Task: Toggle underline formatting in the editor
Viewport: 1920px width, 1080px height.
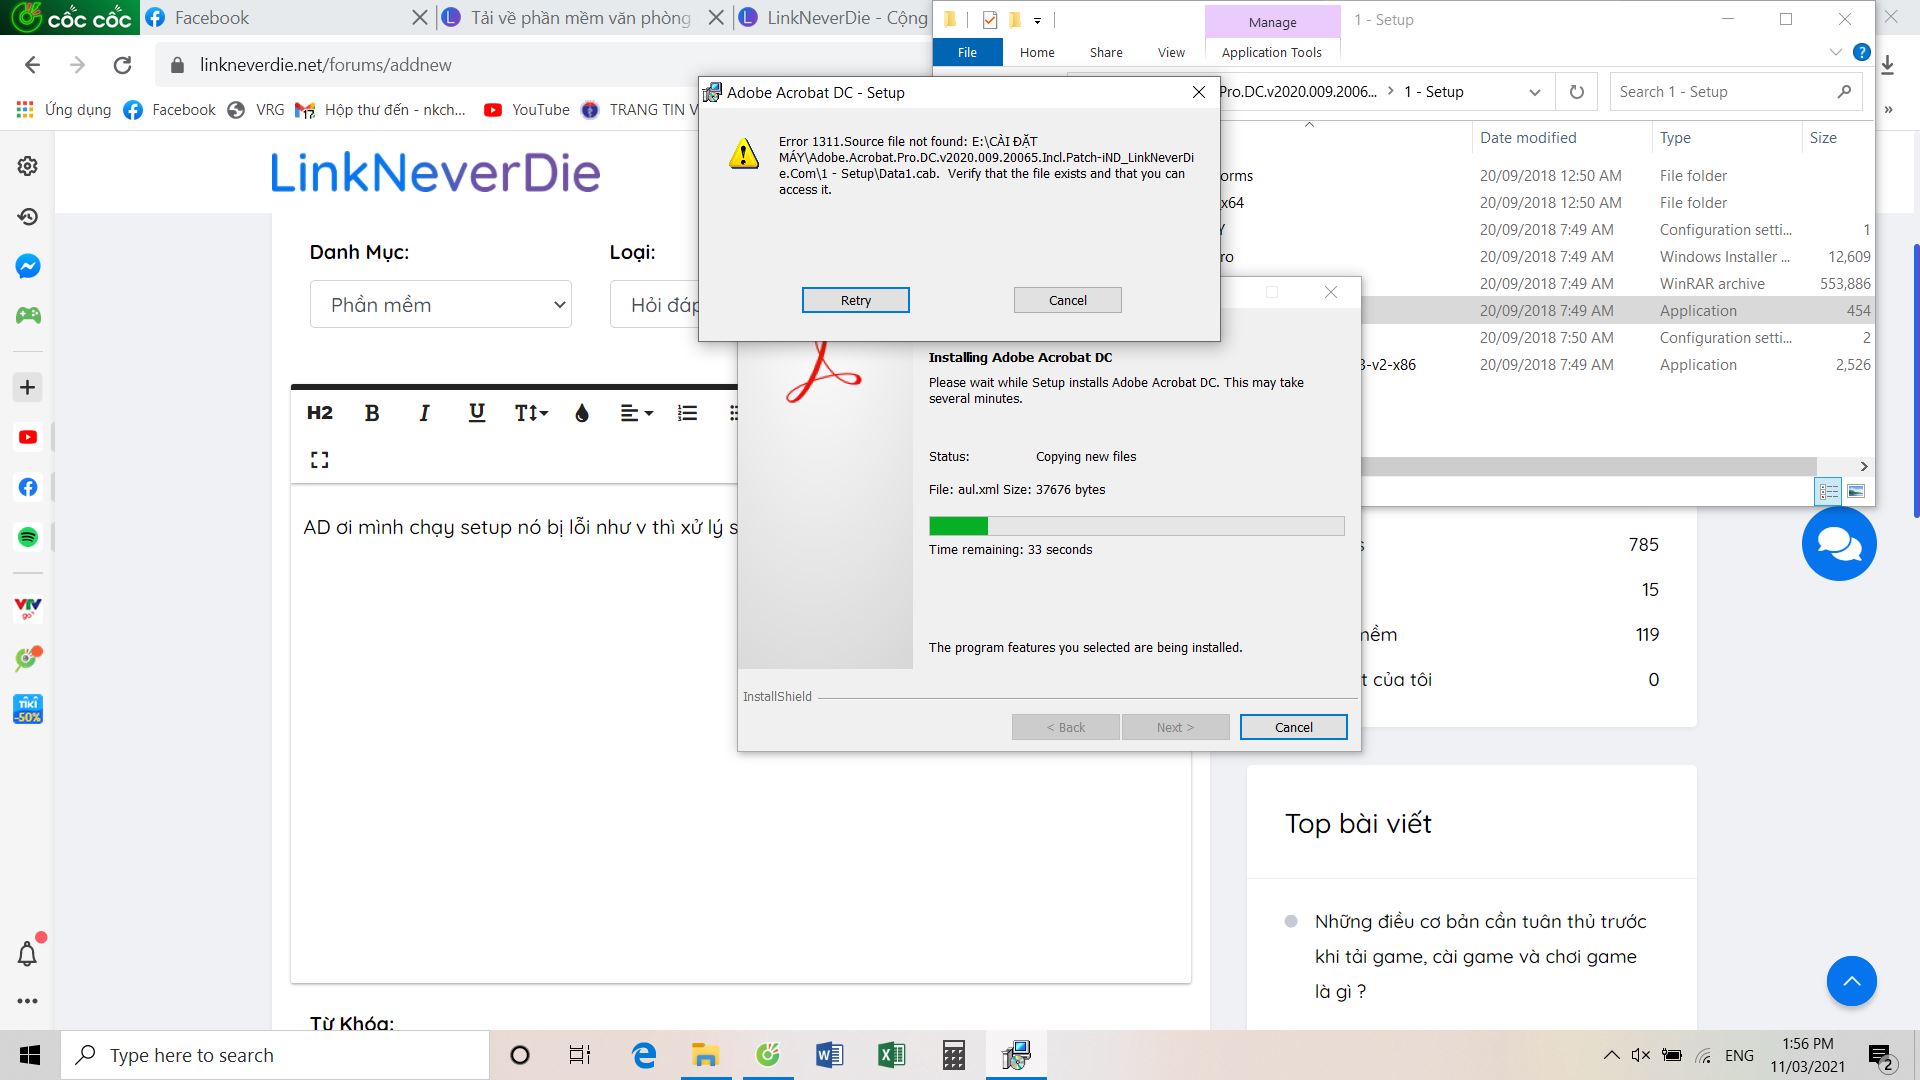Action: [x=476, y=412]
